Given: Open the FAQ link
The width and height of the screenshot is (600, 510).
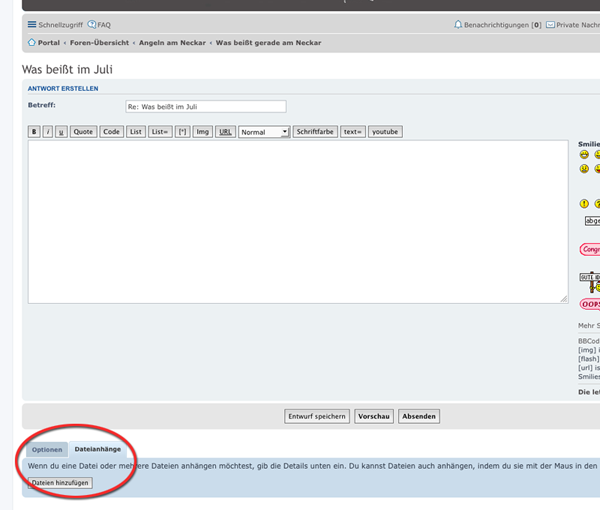Looking at the screenshot, I should click(x=104, y=25).
